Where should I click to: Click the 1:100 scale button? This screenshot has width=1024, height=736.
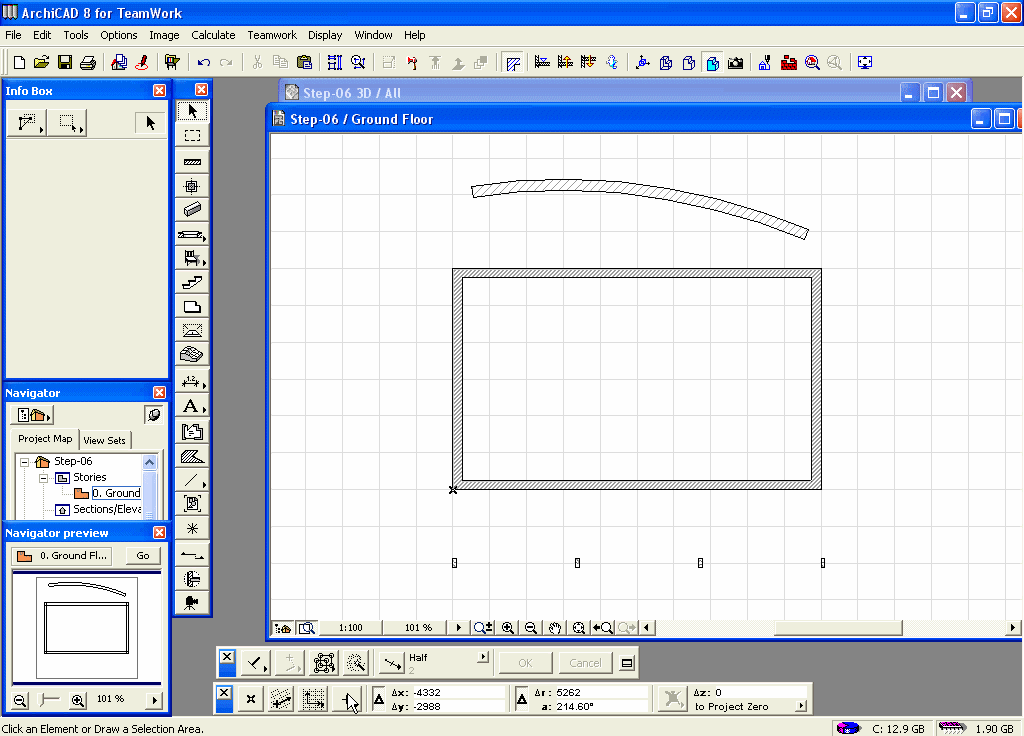(350, 628)
